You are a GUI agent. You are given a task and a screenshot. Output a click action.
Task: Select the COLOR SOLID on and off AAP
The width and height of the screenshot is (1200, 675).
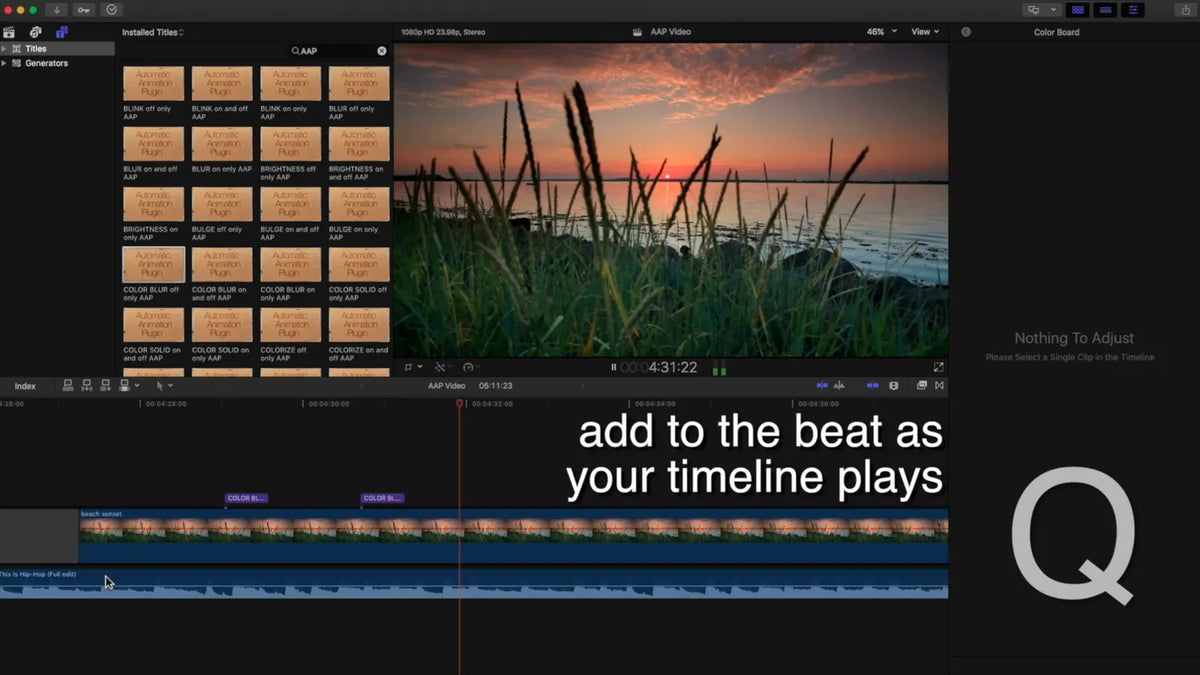pos(153,325)
